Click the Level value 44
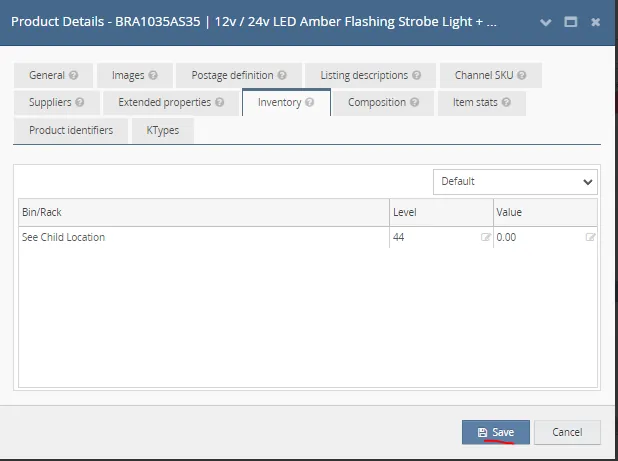 [x=398, y=237]
